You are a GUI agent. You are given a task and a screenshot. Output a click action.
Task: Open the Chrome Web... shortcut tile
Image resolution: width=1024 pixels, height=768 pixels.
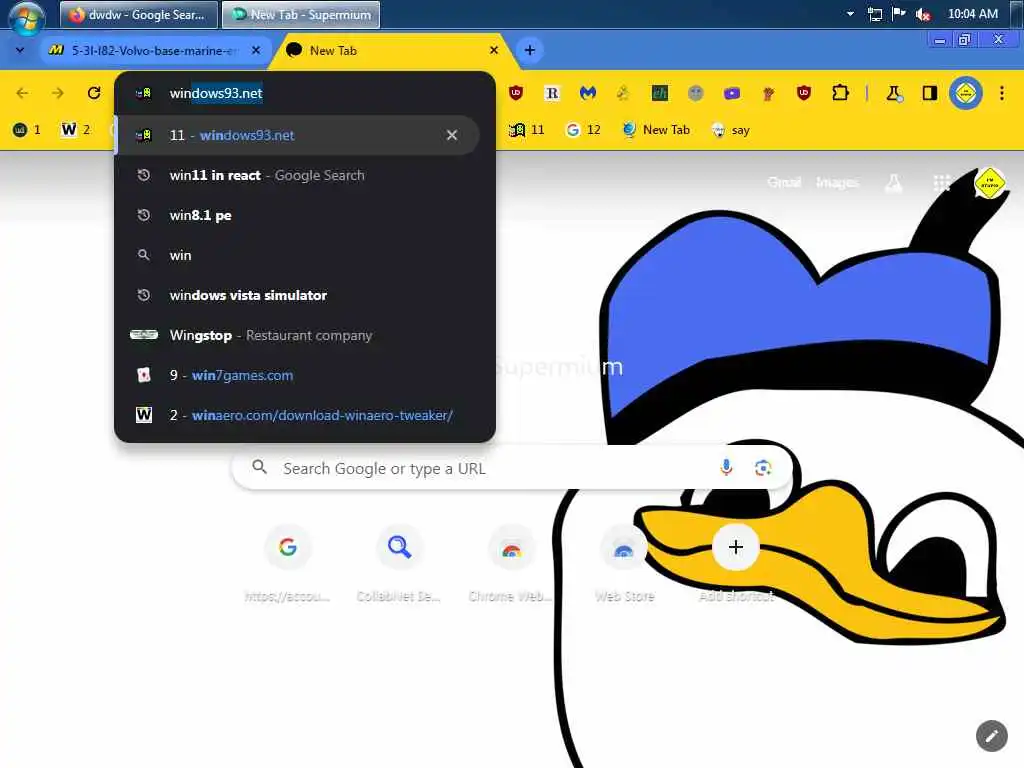pos(511,563)
